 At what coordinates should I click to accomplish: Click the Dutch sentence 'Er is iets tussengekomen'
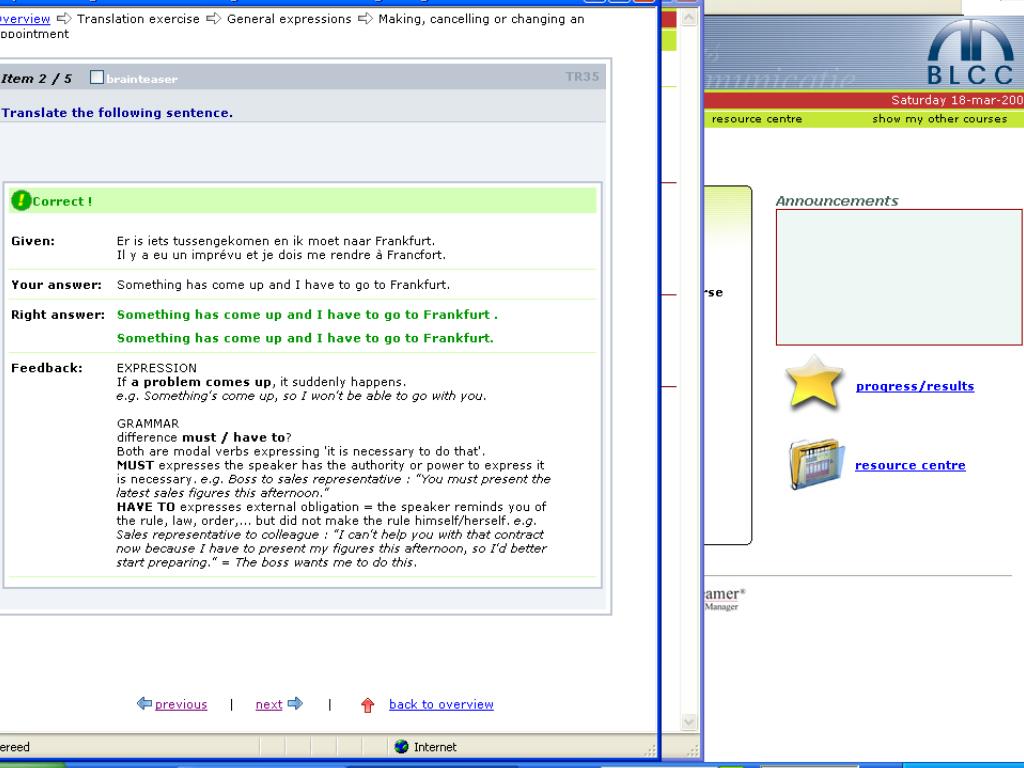click(276, 241)
